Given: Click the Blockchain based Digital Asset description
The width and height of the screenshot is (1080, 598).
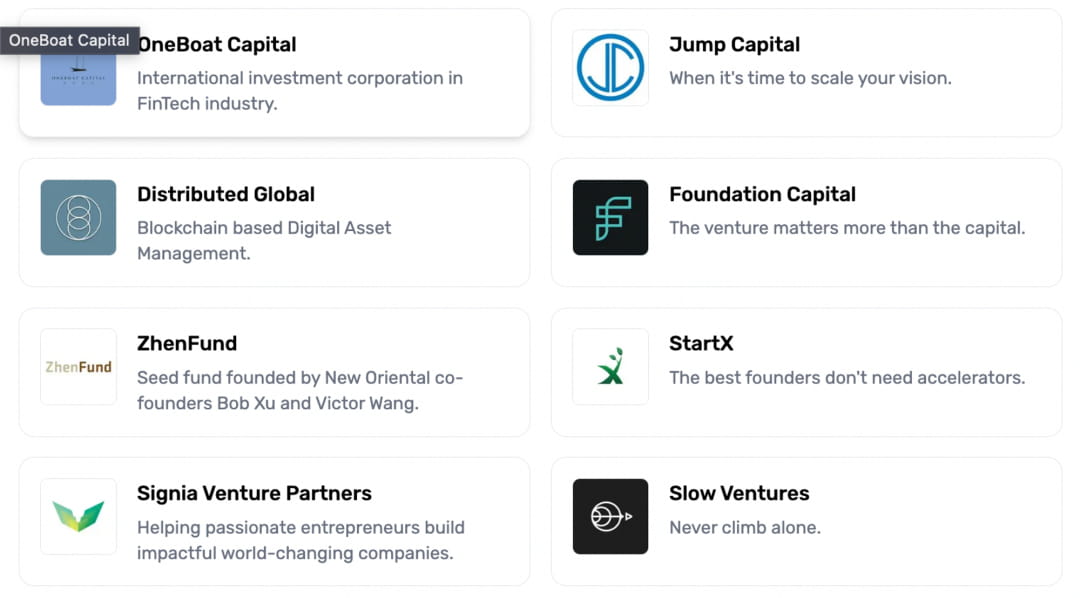Looking at the screenshot, I should 264,240.
